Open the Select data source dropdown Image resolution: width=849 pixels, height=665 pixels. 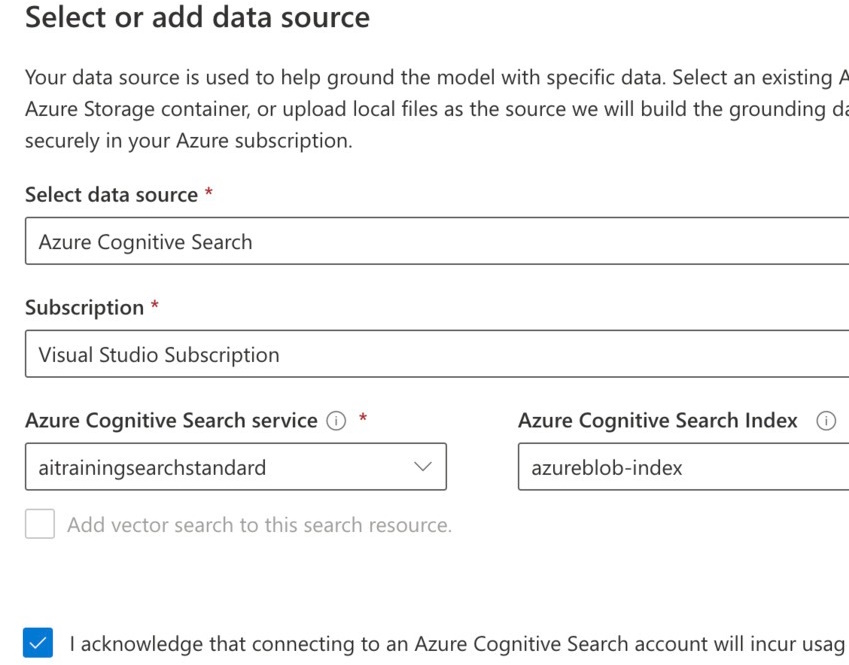(436, 241)
